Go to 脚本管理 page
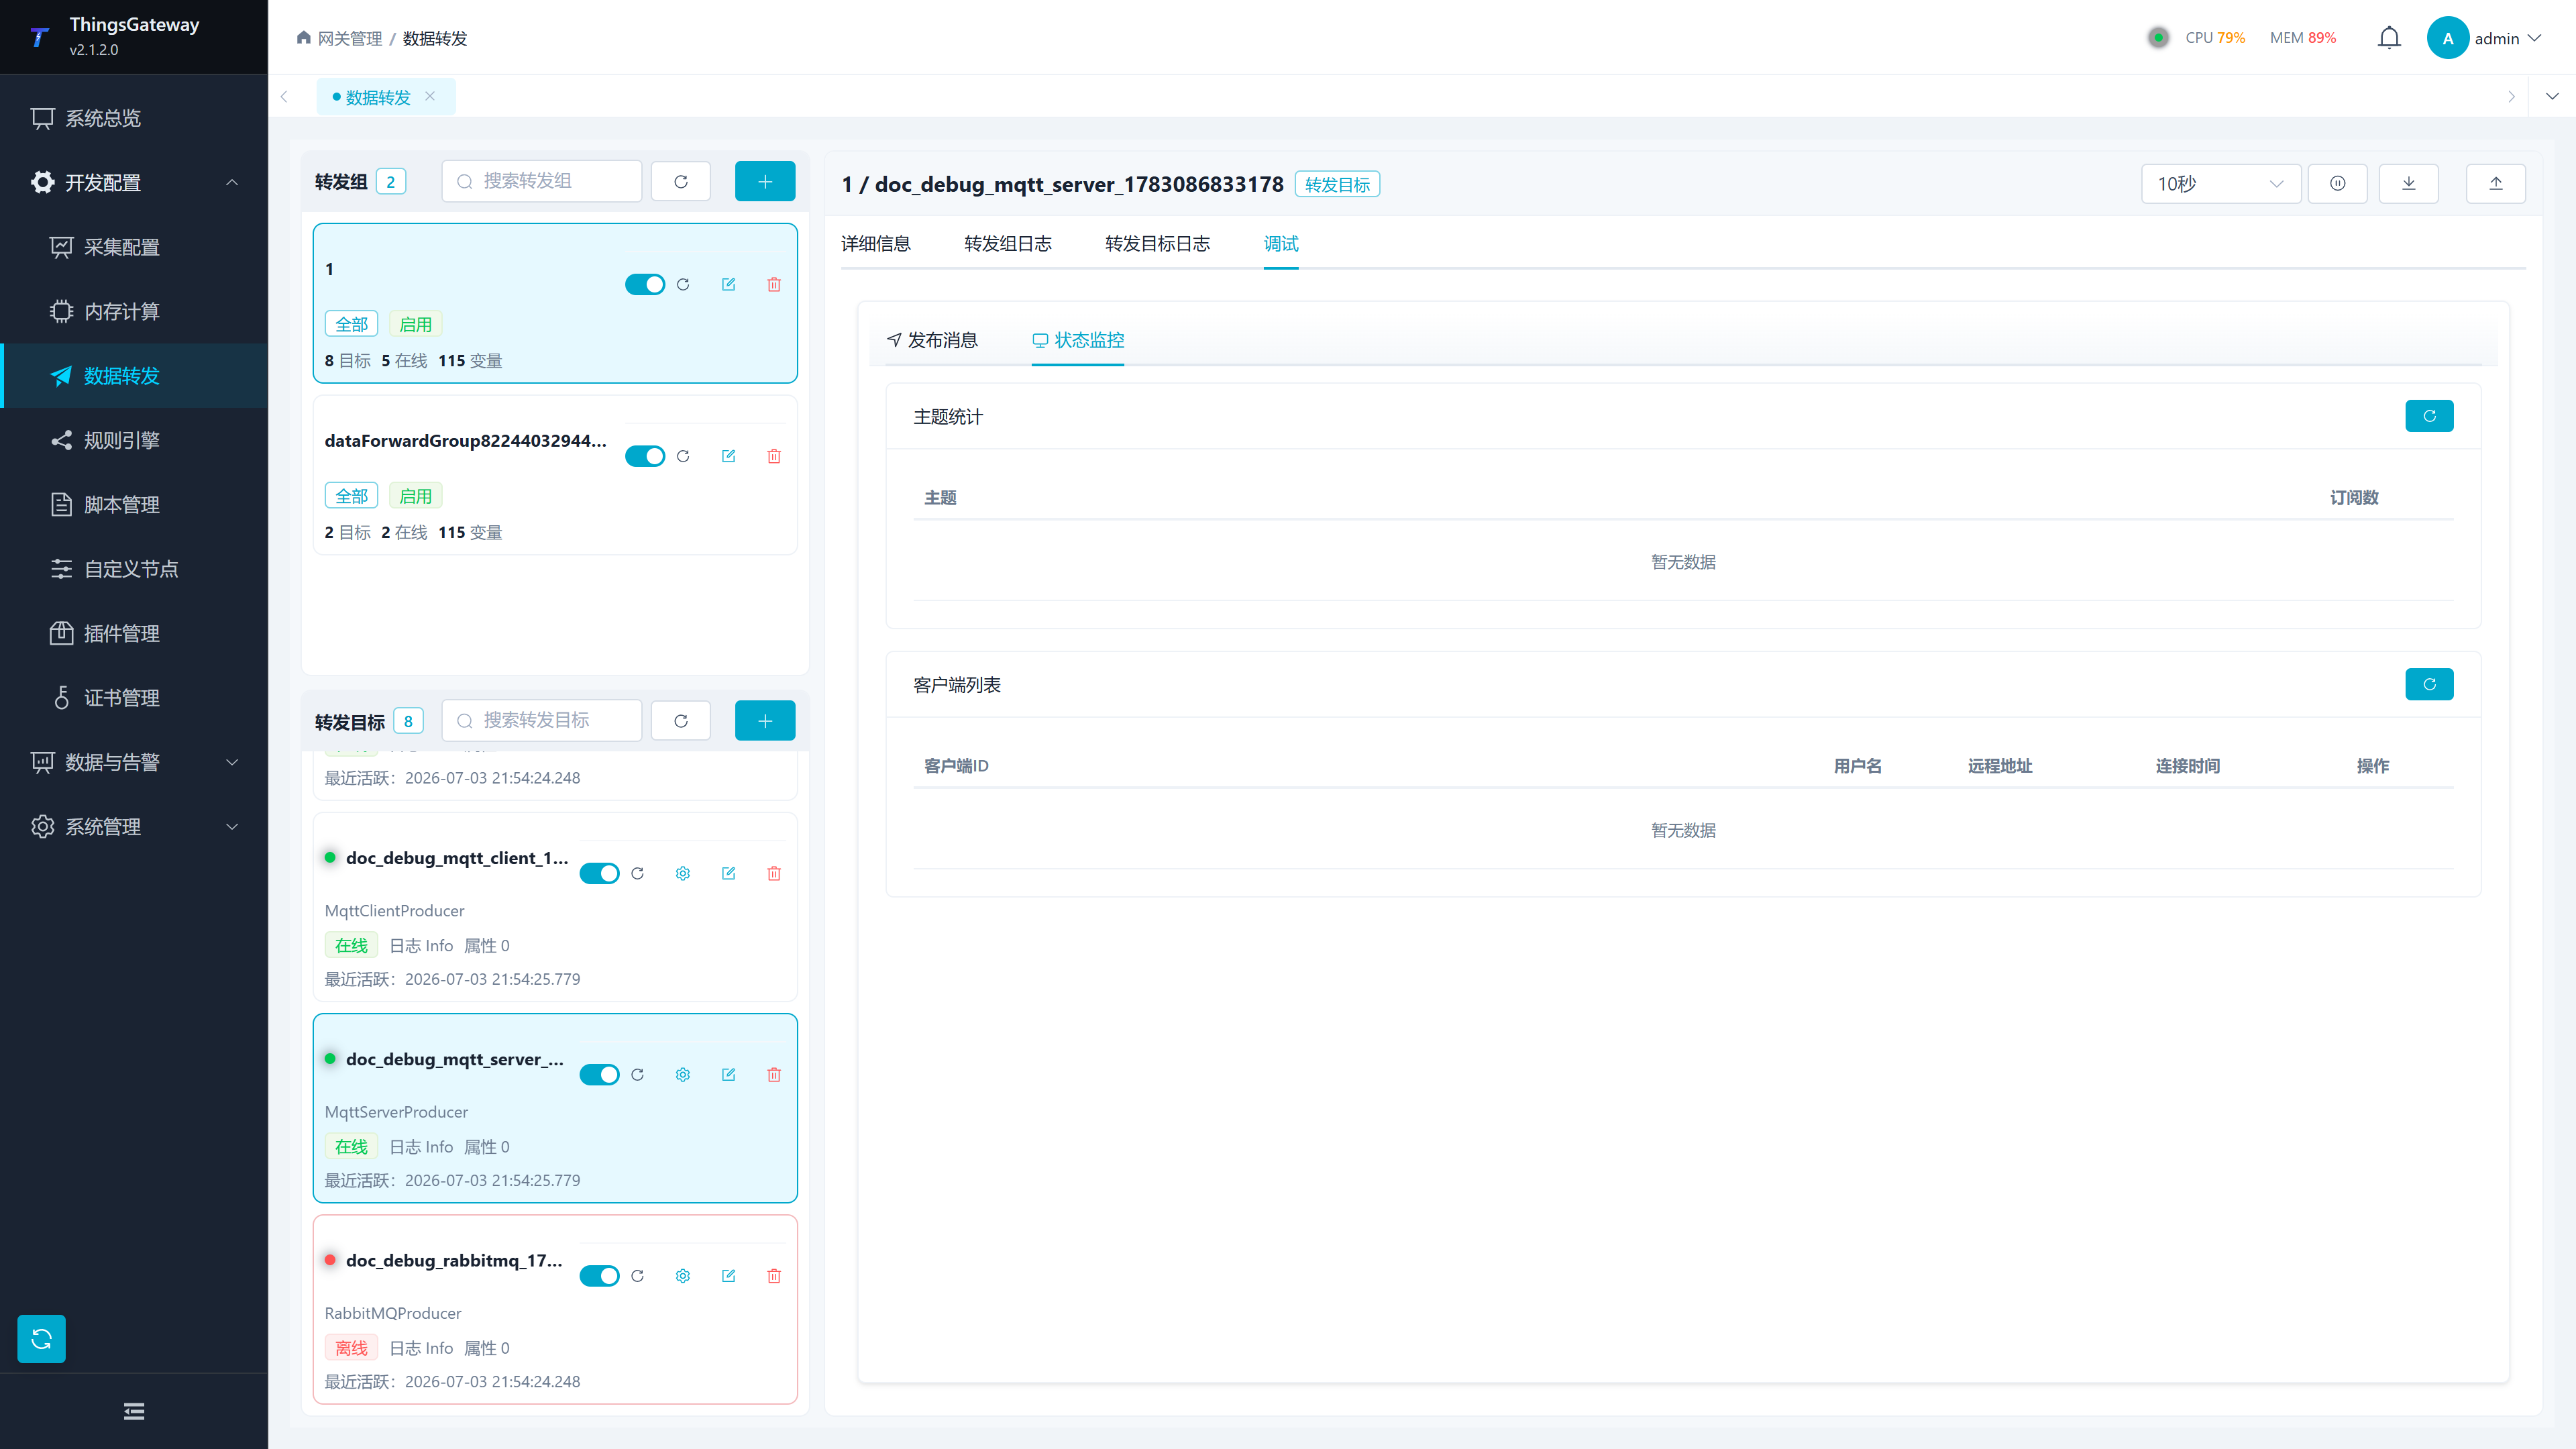Image resolution: width=2576 pixels, height=1449 pixels. point(134,504)
